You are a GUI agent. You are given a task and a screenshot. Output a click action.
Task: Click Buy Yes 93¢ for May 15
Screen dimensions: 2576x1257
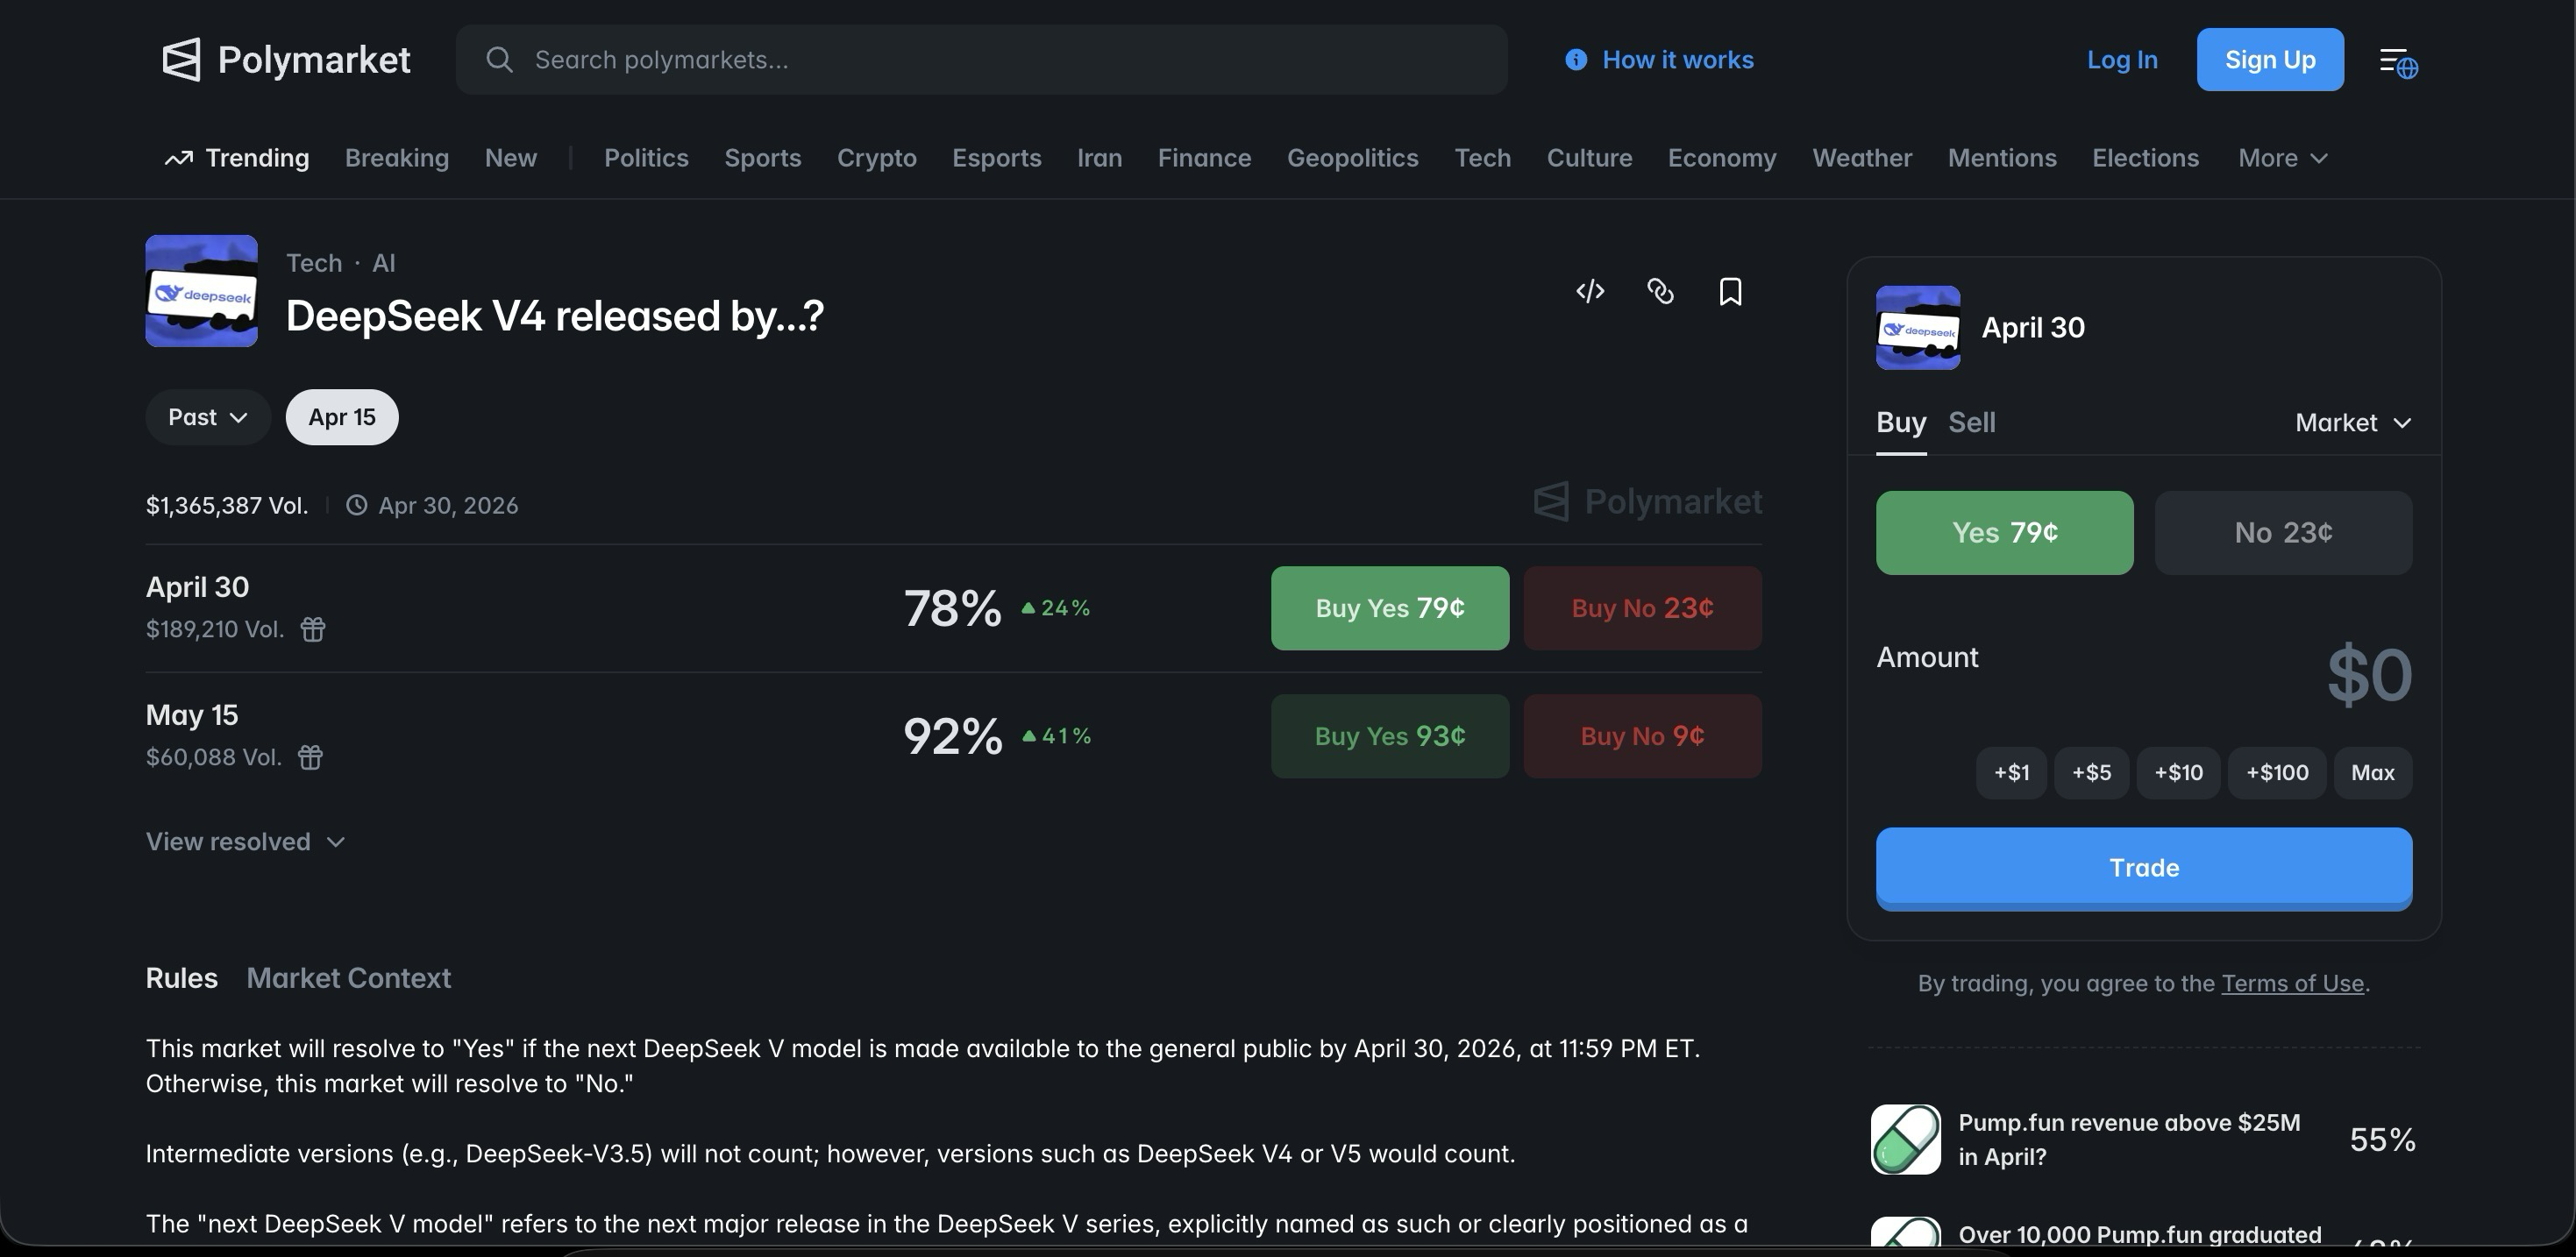1390,736
